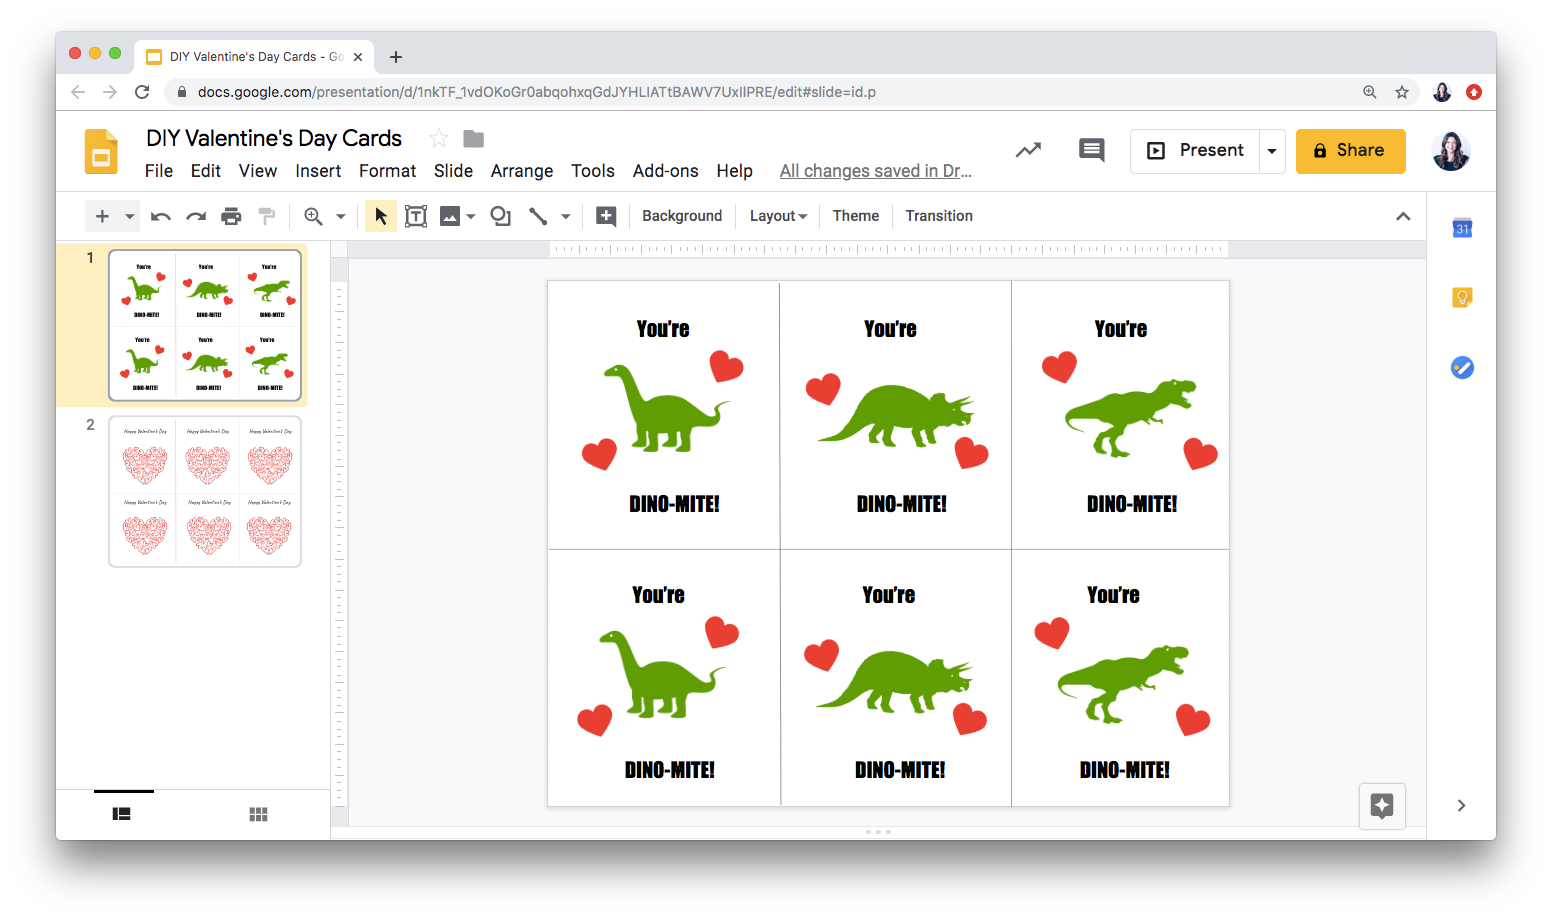1552x920 pixels.
Task: Click All changes saved in Drive link
Action: tap(876, 171)
